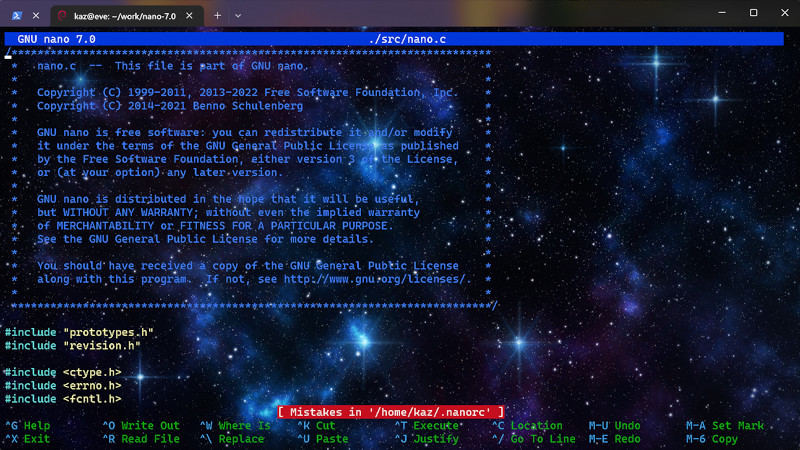Screen dimensions: 800x450
Task: Click the ^O Write Out shortcut
Action: pos(141,426)
